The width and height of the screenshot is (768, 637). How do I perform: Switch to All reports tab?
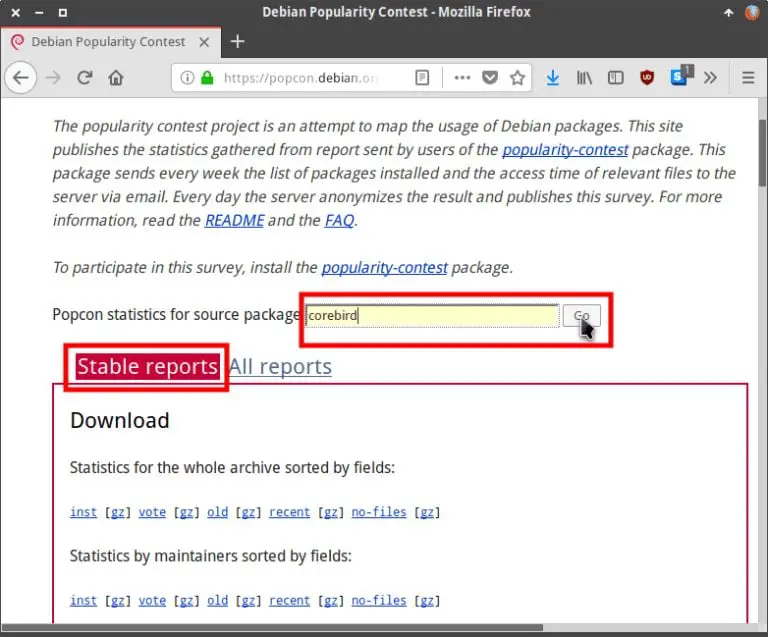(x=280, y=366)
